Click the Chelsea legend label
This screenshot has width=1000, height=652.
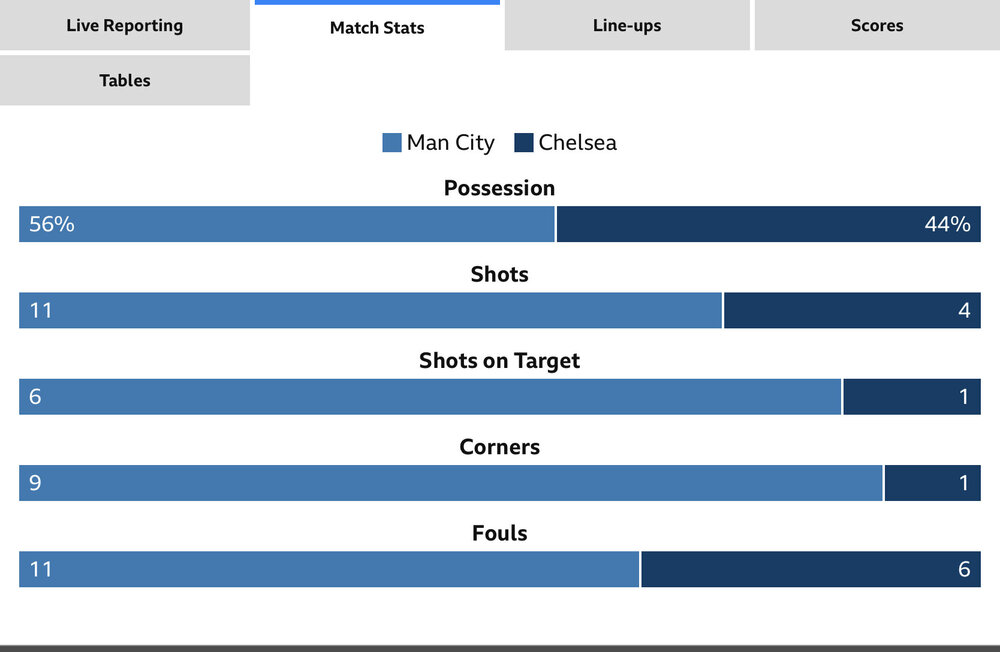[577, 142]
